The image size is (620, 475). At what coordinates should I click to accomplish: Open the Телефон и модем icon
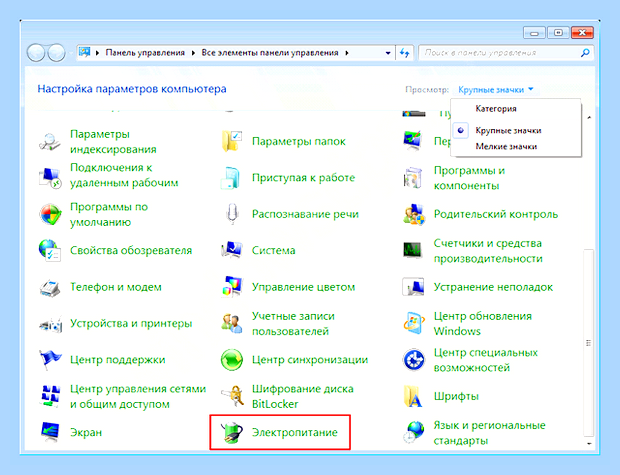(50, 287)
